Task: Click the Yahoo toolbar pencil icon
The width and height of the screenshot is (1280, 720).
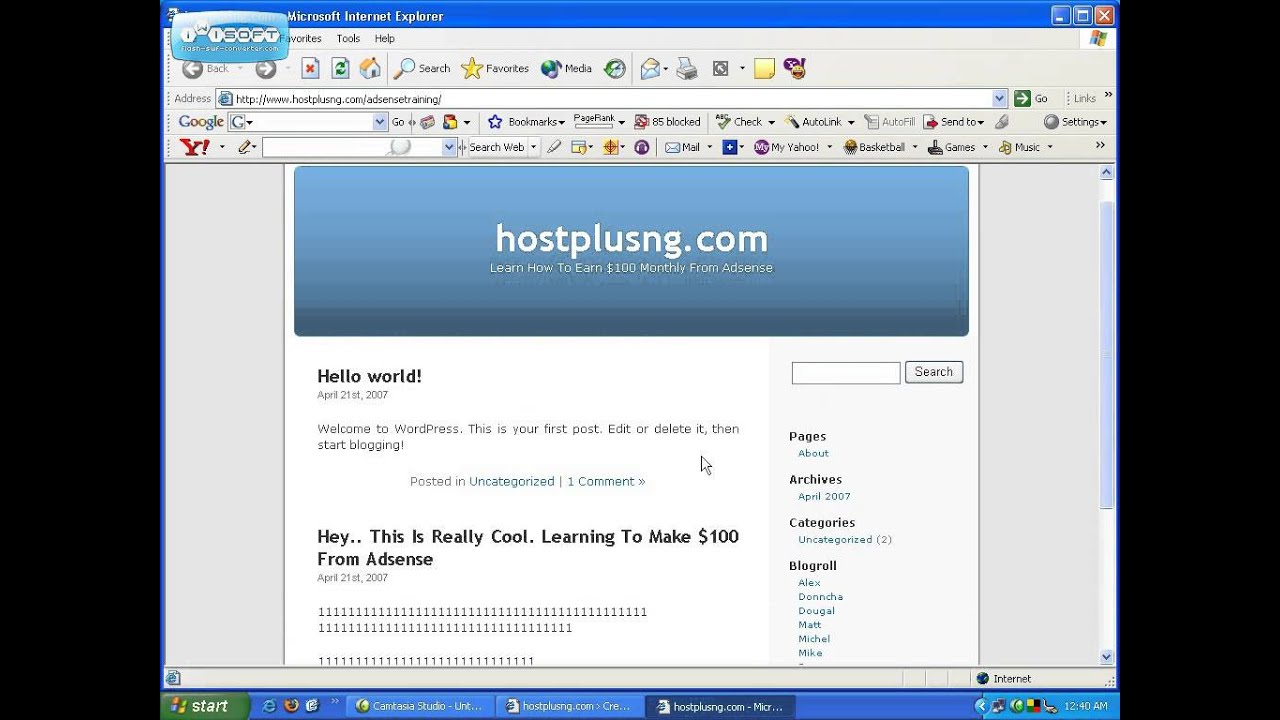Action: point(244,147)
